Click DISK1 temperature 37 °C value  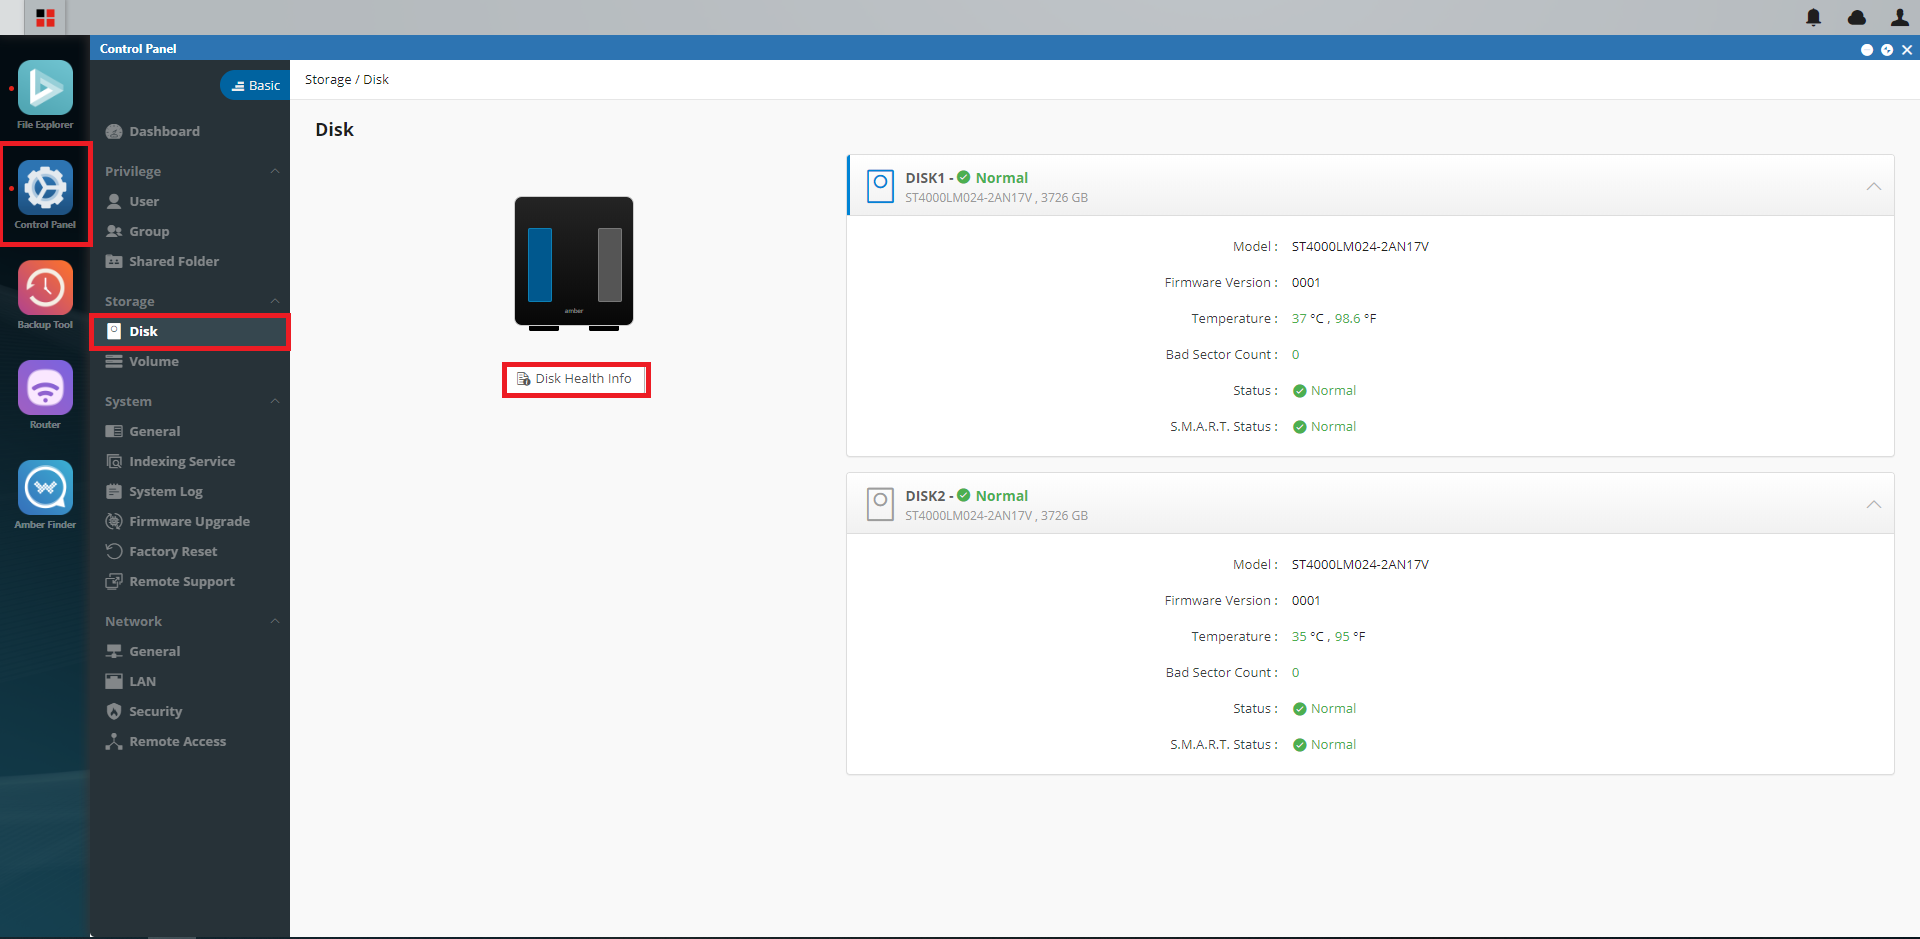[1308, 319]
